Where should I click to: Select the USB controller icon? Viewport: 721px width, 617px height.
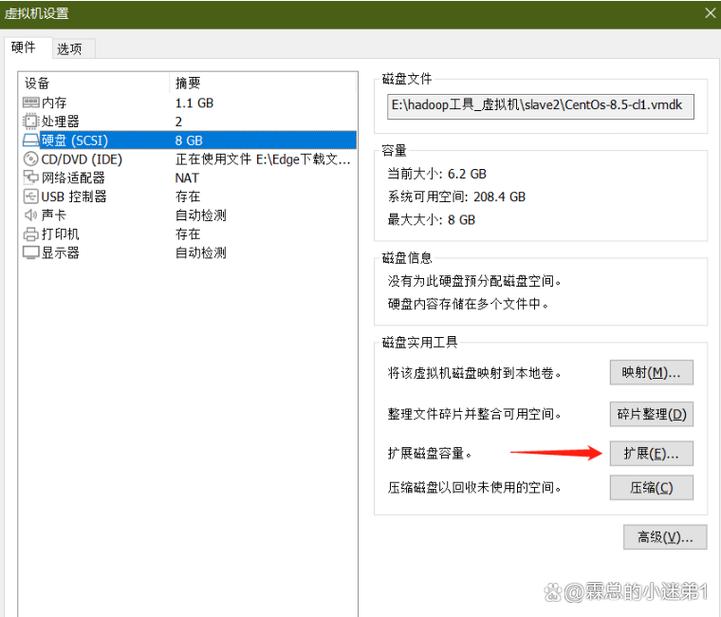[31, 197]
